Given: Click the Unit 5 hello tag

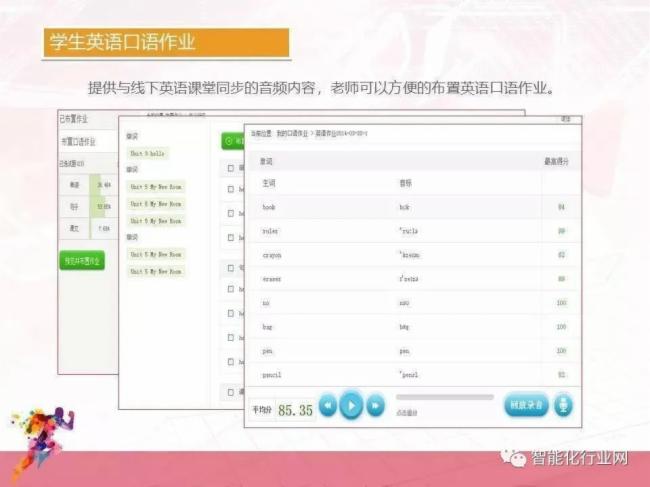Looking at the screenshot, I should [x=148, y=153].
